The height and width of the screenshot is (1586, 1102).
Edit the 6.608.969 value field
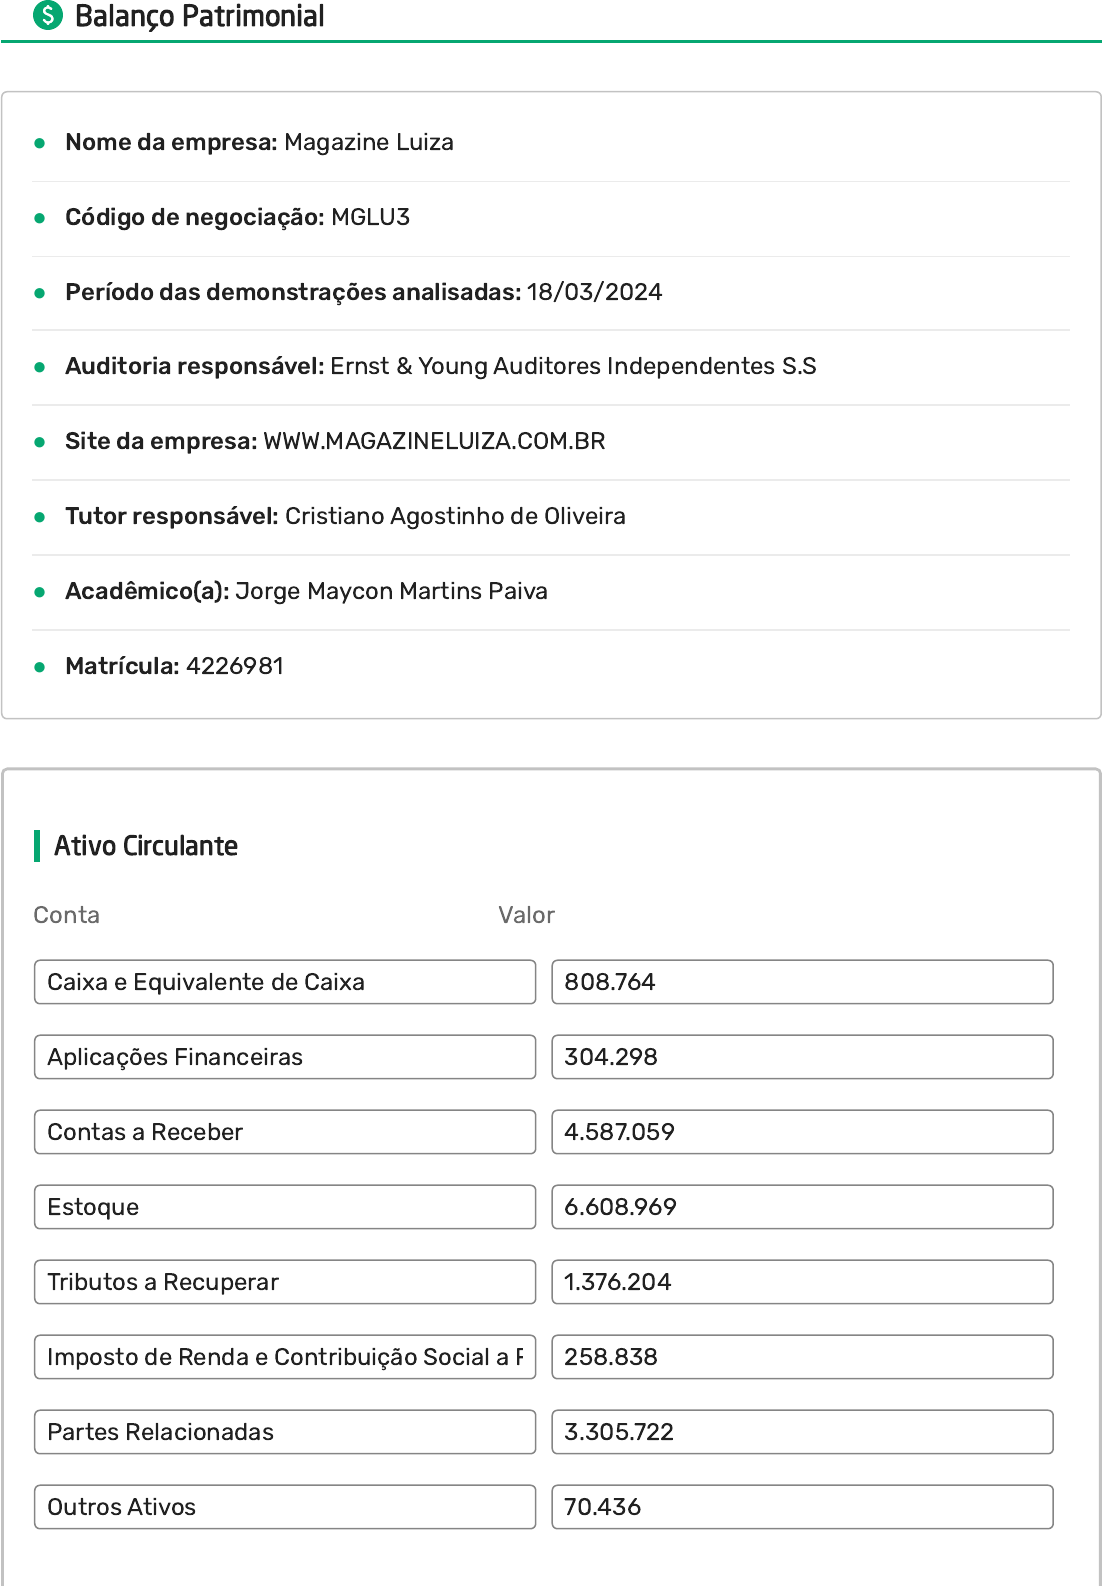point(801,1207)
